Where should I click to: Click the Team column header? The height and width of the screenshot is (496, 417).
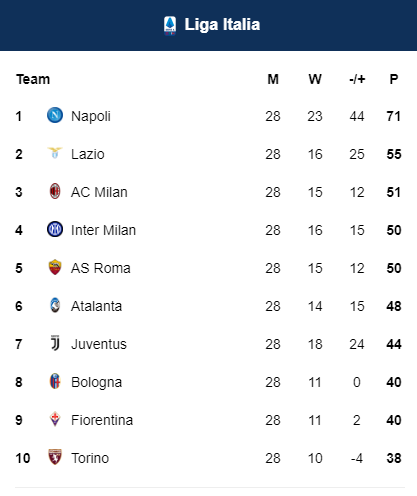tap(33, 79)
